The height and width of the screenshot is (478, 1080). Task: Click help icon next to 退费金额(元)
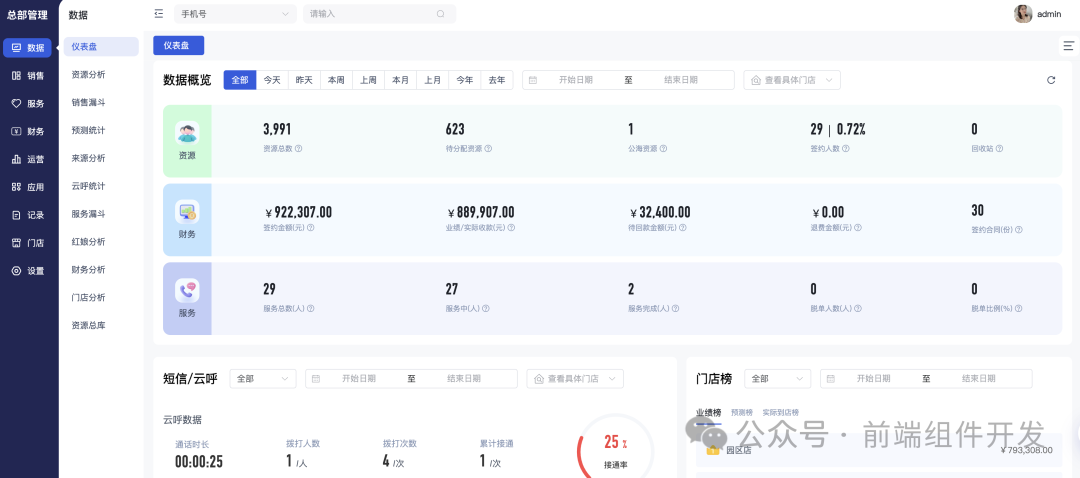(858, 228)
